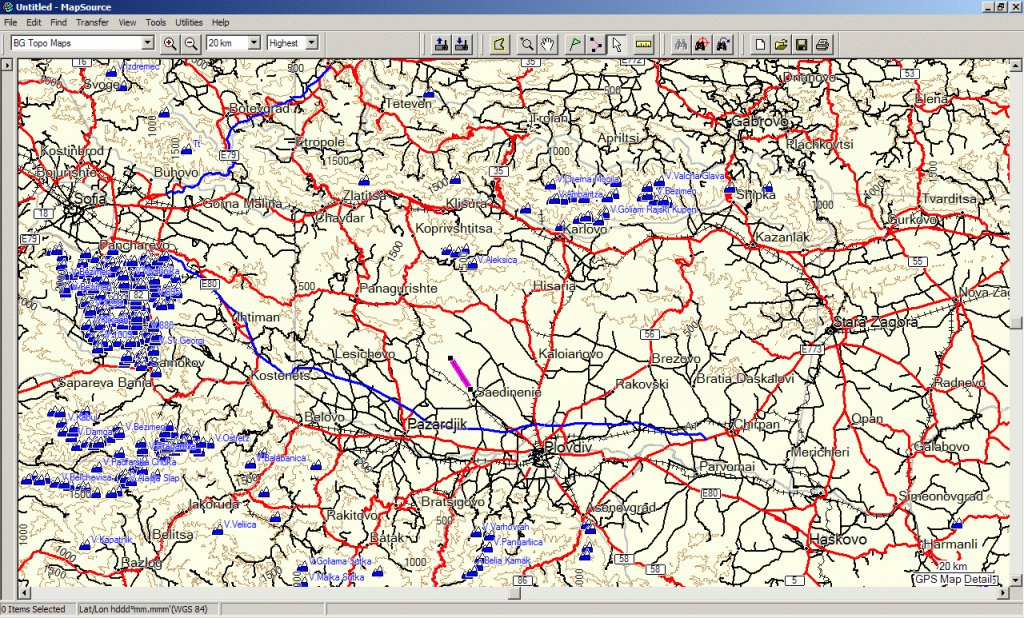Open the Utilities menu

(187, 22)
